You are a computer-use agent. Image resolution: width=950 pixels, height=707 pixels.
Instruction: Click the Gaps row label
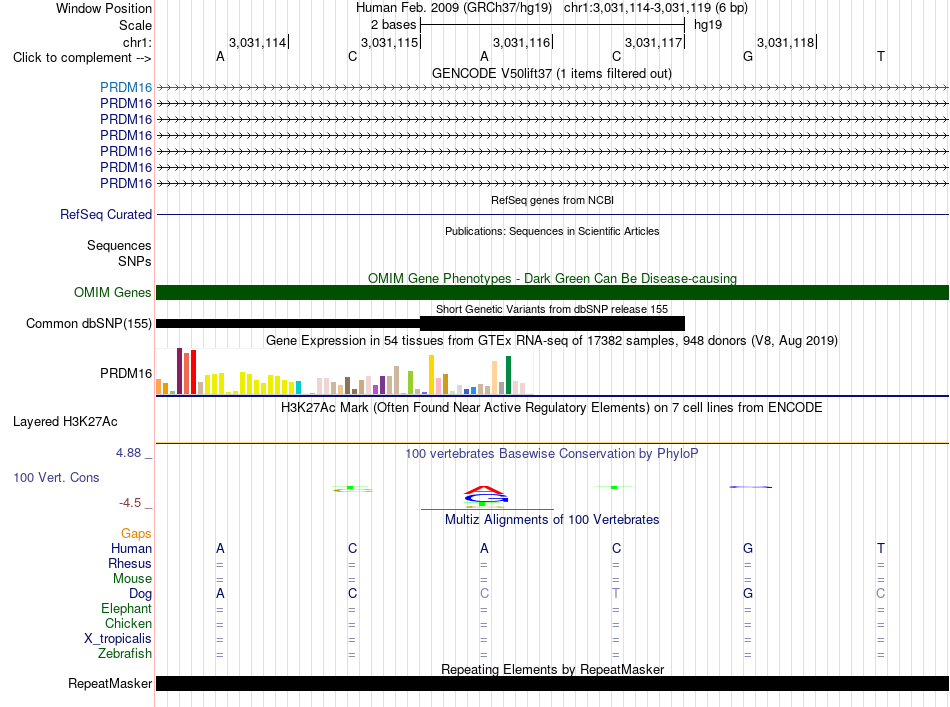pyautogui.click(x=136, y=533)
